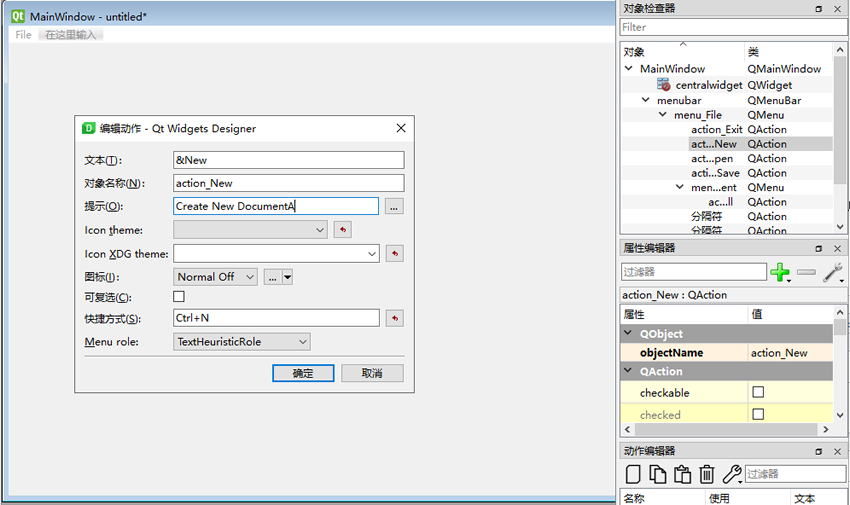
Task: Click the tooltip field Create New Document
Action: point(276,206)
